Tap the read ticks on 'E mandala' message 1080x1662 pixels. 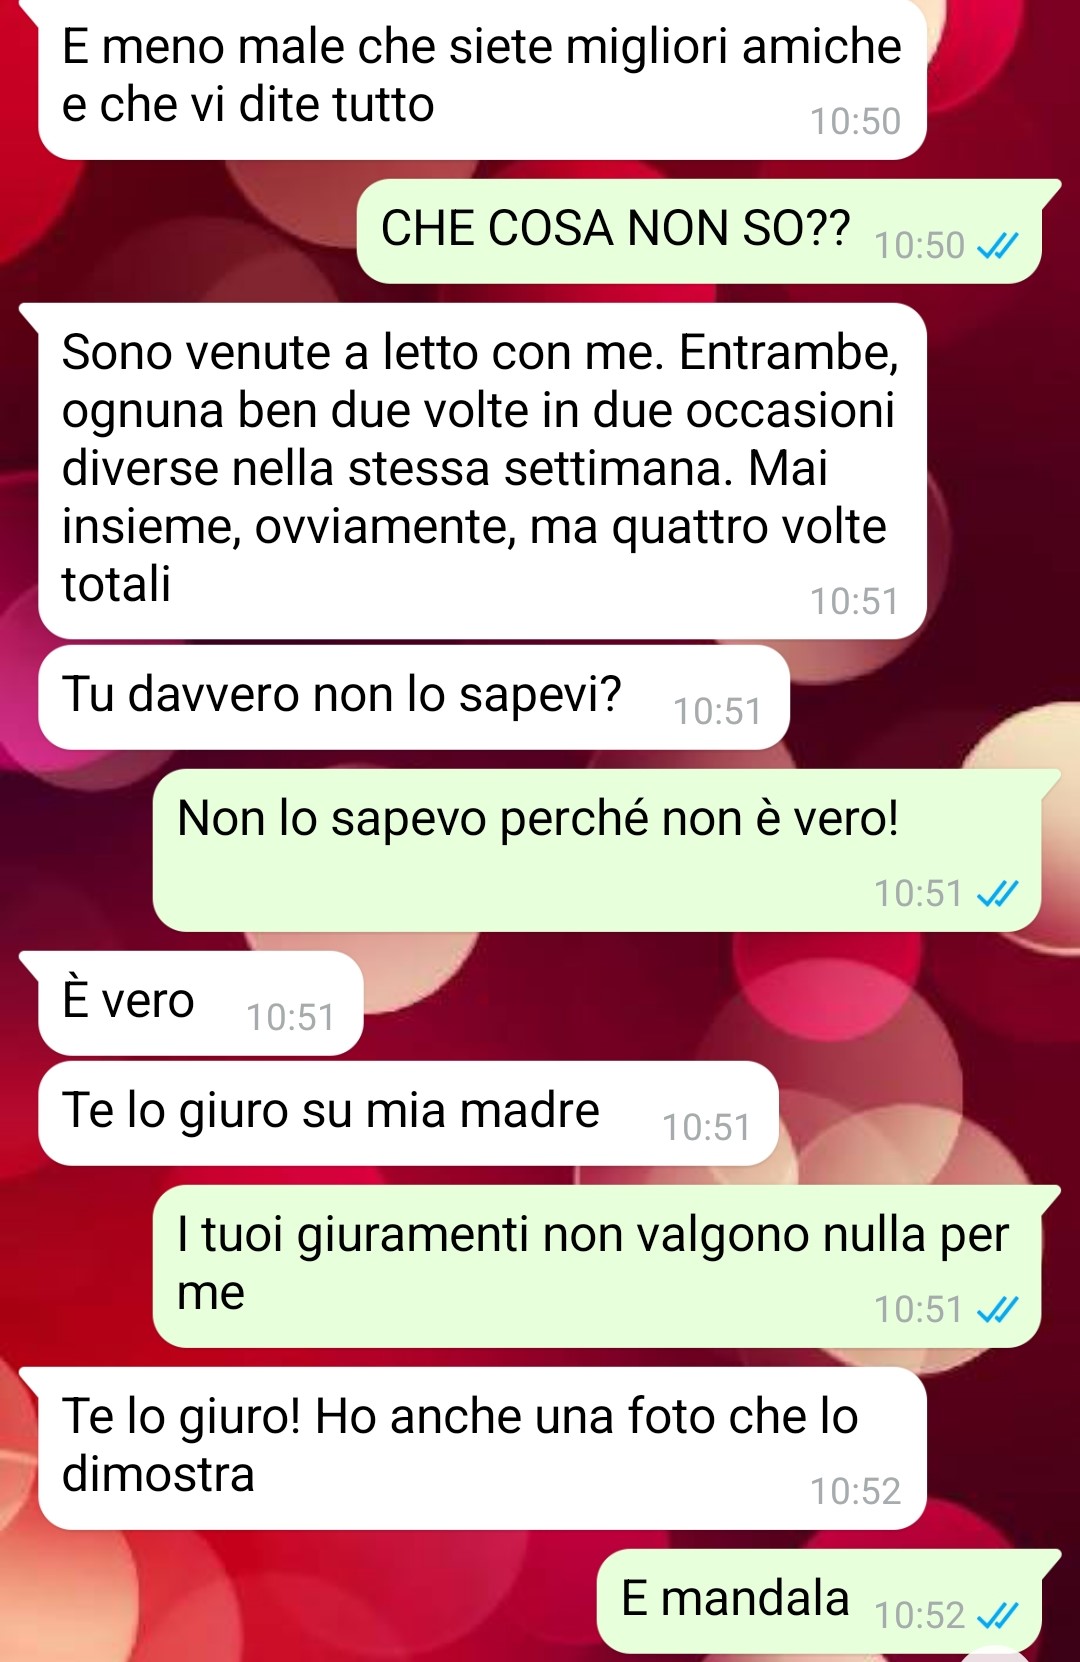click(997, 1615)
